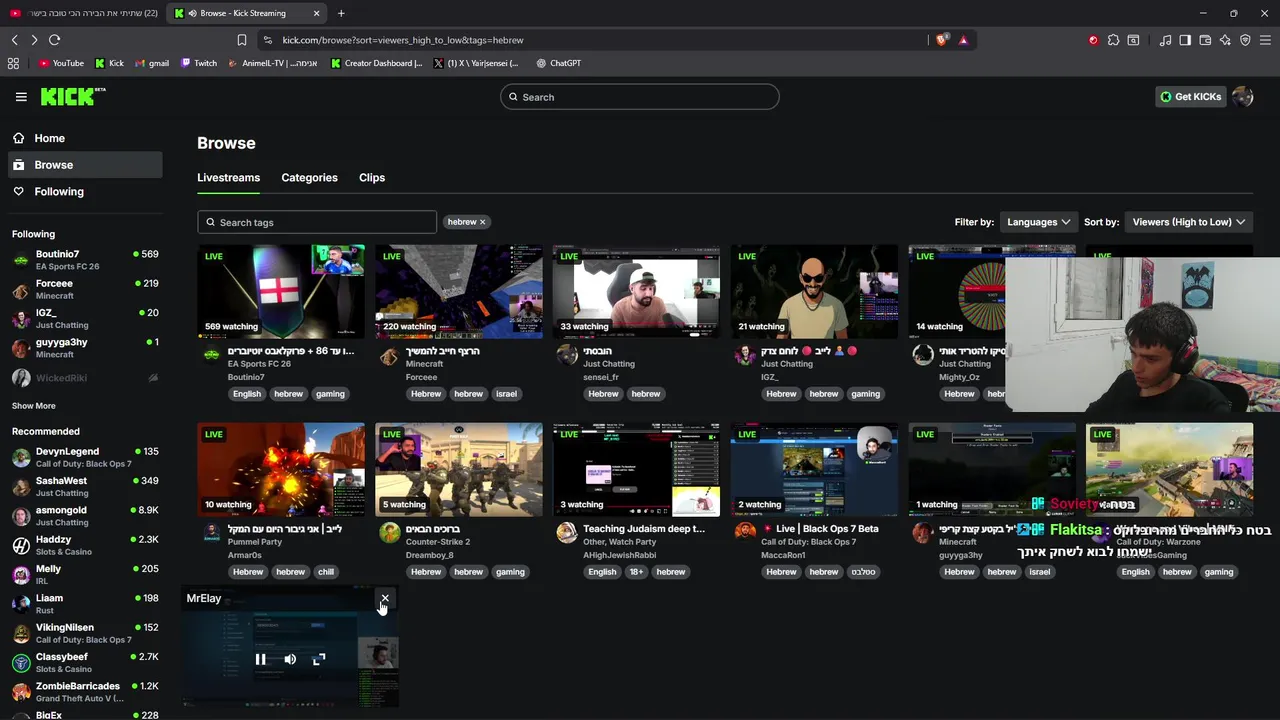Image resolution: width=1280 pixels, height=720 pixels.
Task: Select the Livestreams tab
Action: coord(228,177)
